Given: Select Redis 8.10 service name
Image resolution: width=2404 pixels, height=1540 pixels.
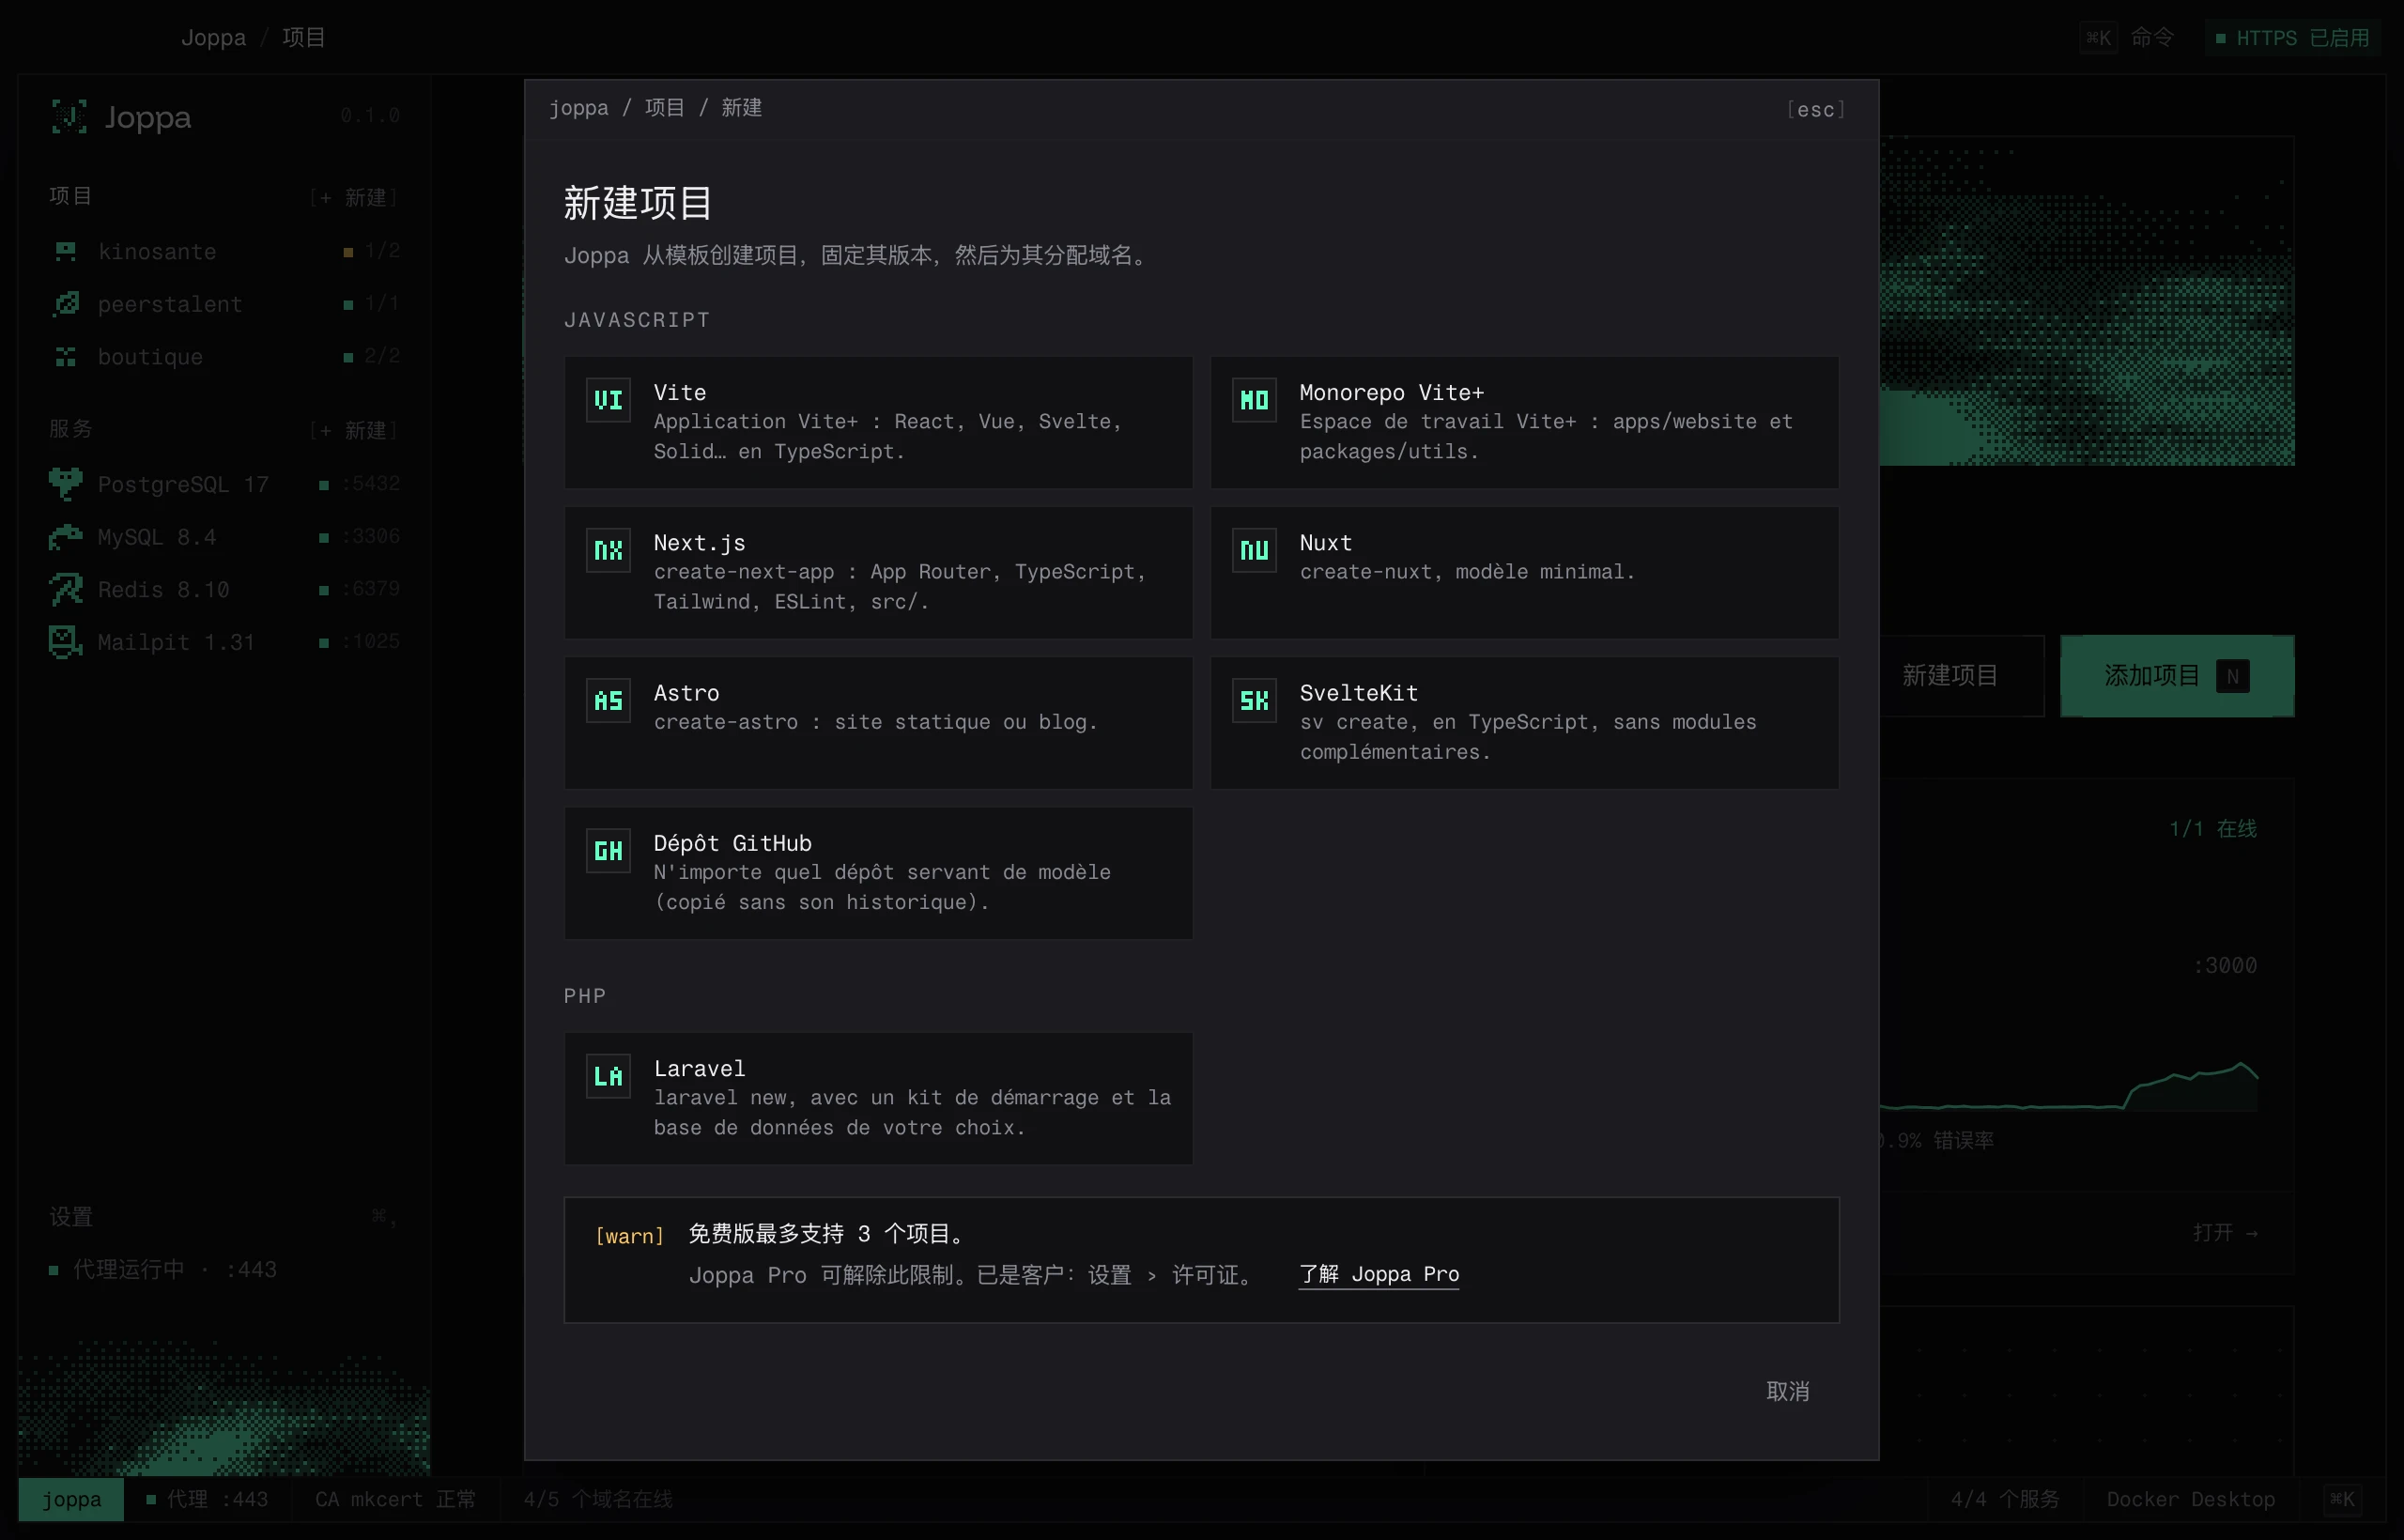Looking at the screenshot, I should pyautogui.click(x=163, y=590).
